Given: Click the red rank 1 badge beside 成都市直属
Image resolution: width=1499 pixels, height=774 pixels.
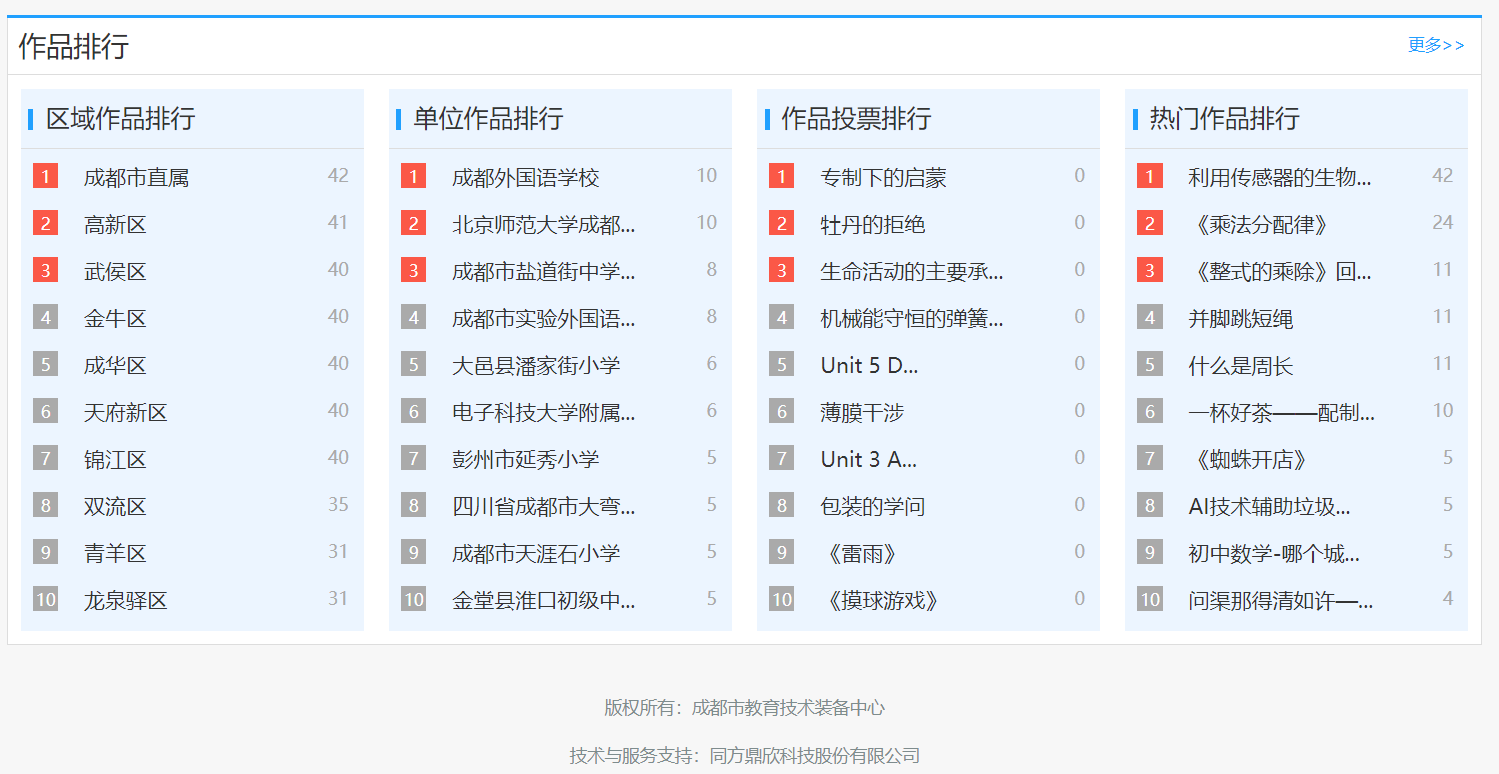Looking at the screenshot, I should pos(45,177).
